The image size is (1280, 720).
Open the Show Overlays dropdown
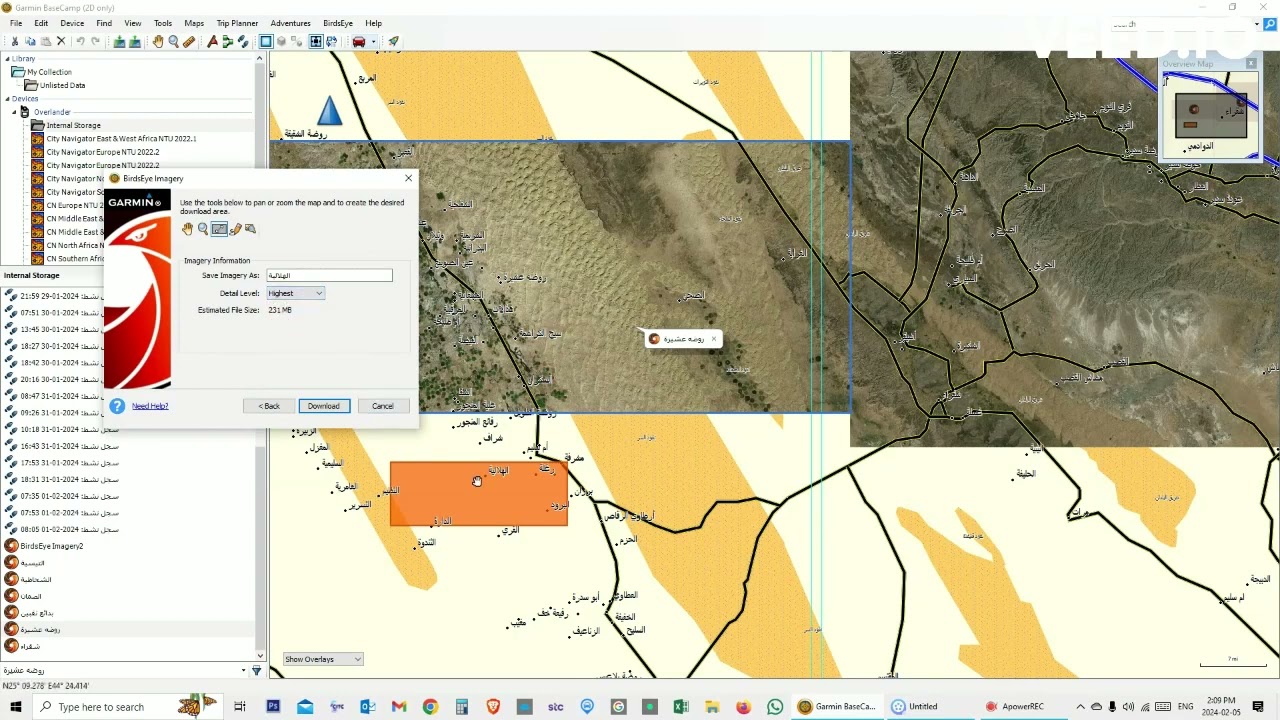coord(323,659)
